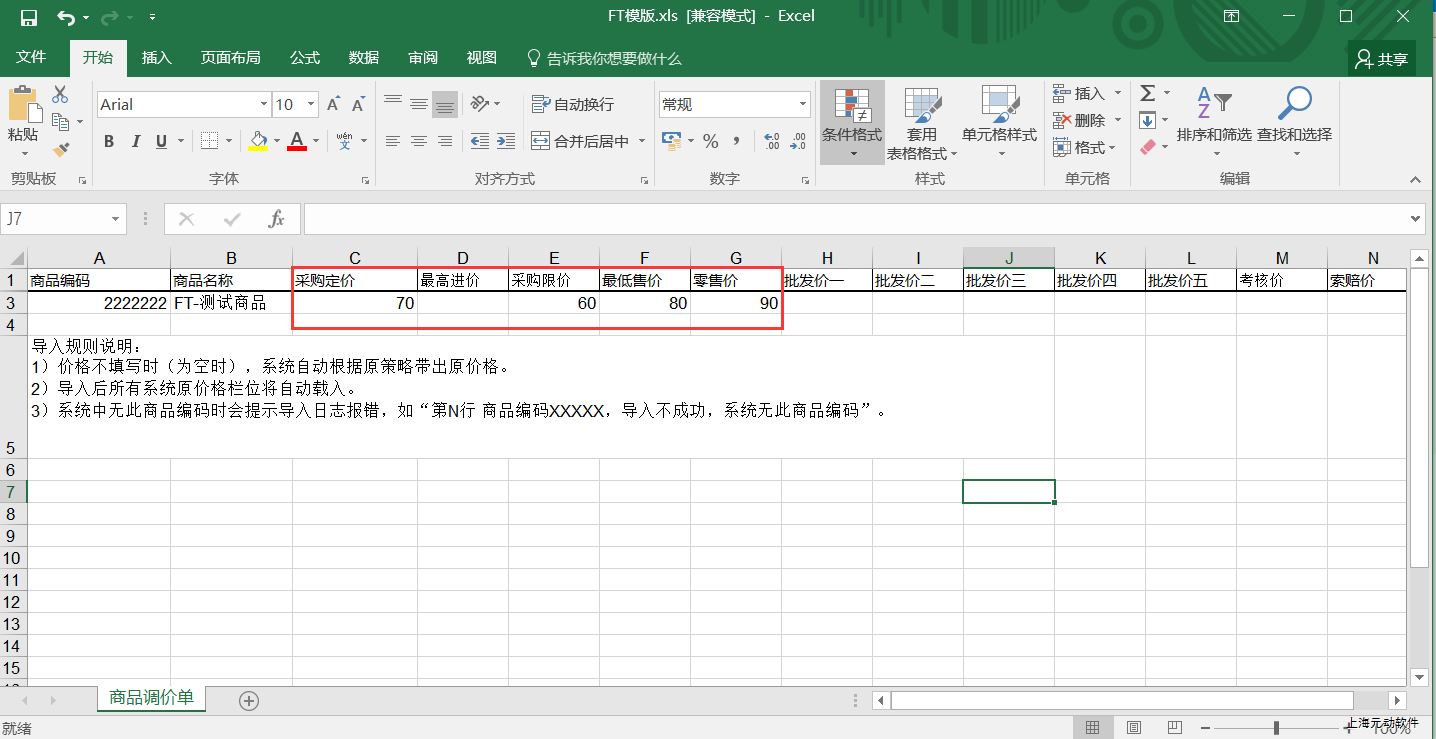
Task: Click the Save icon in title bar
Action: [28, 17]
